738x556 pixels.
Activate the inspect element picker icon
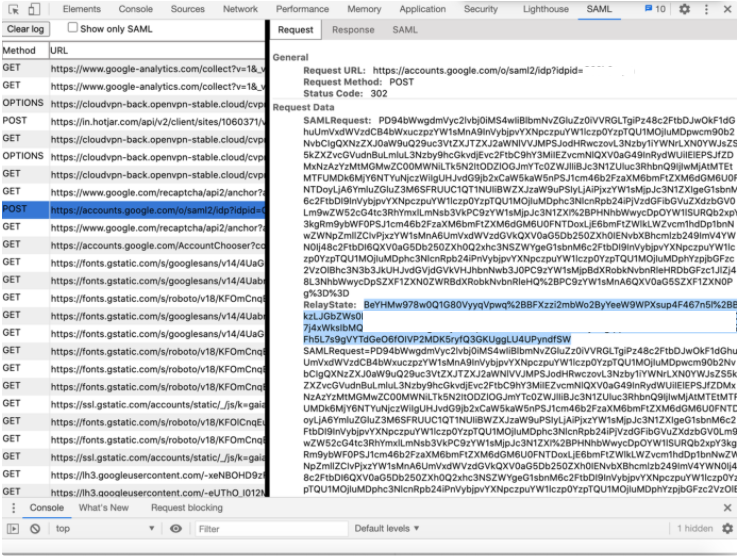[14, 9]
